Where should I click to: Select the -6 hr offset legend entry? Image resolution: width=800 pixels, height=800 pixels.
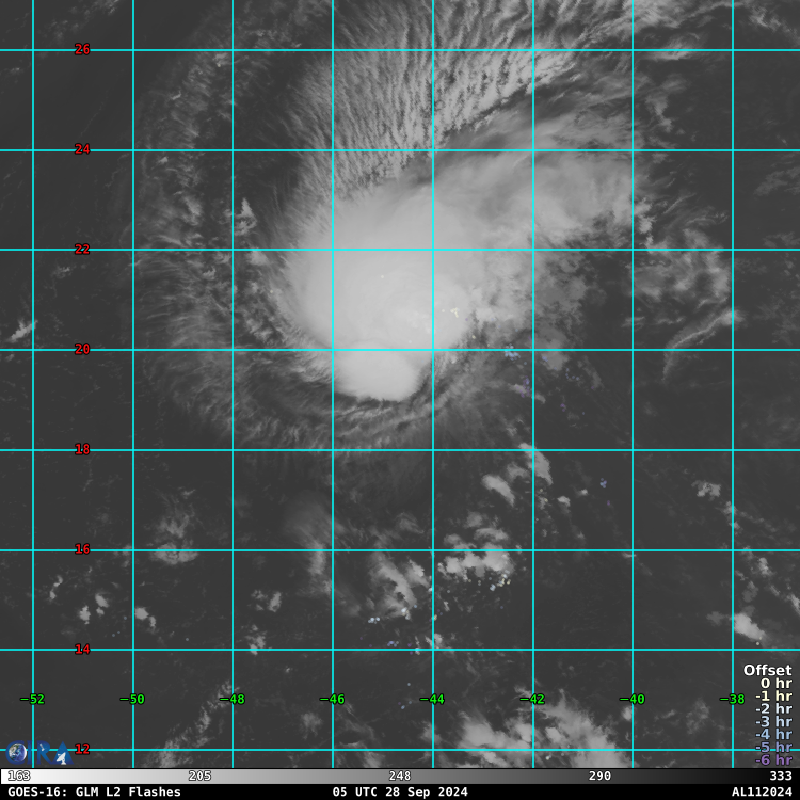click(772, 760)
